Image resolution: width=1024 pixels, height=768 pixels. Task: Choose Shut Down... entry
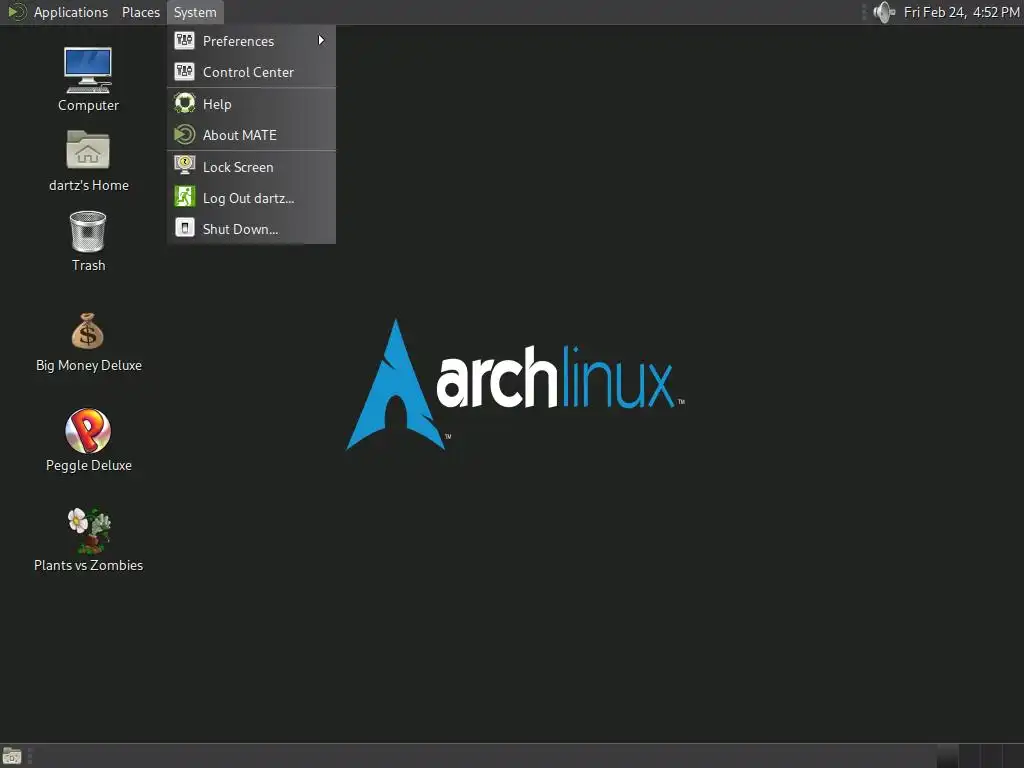pos(251,229)
